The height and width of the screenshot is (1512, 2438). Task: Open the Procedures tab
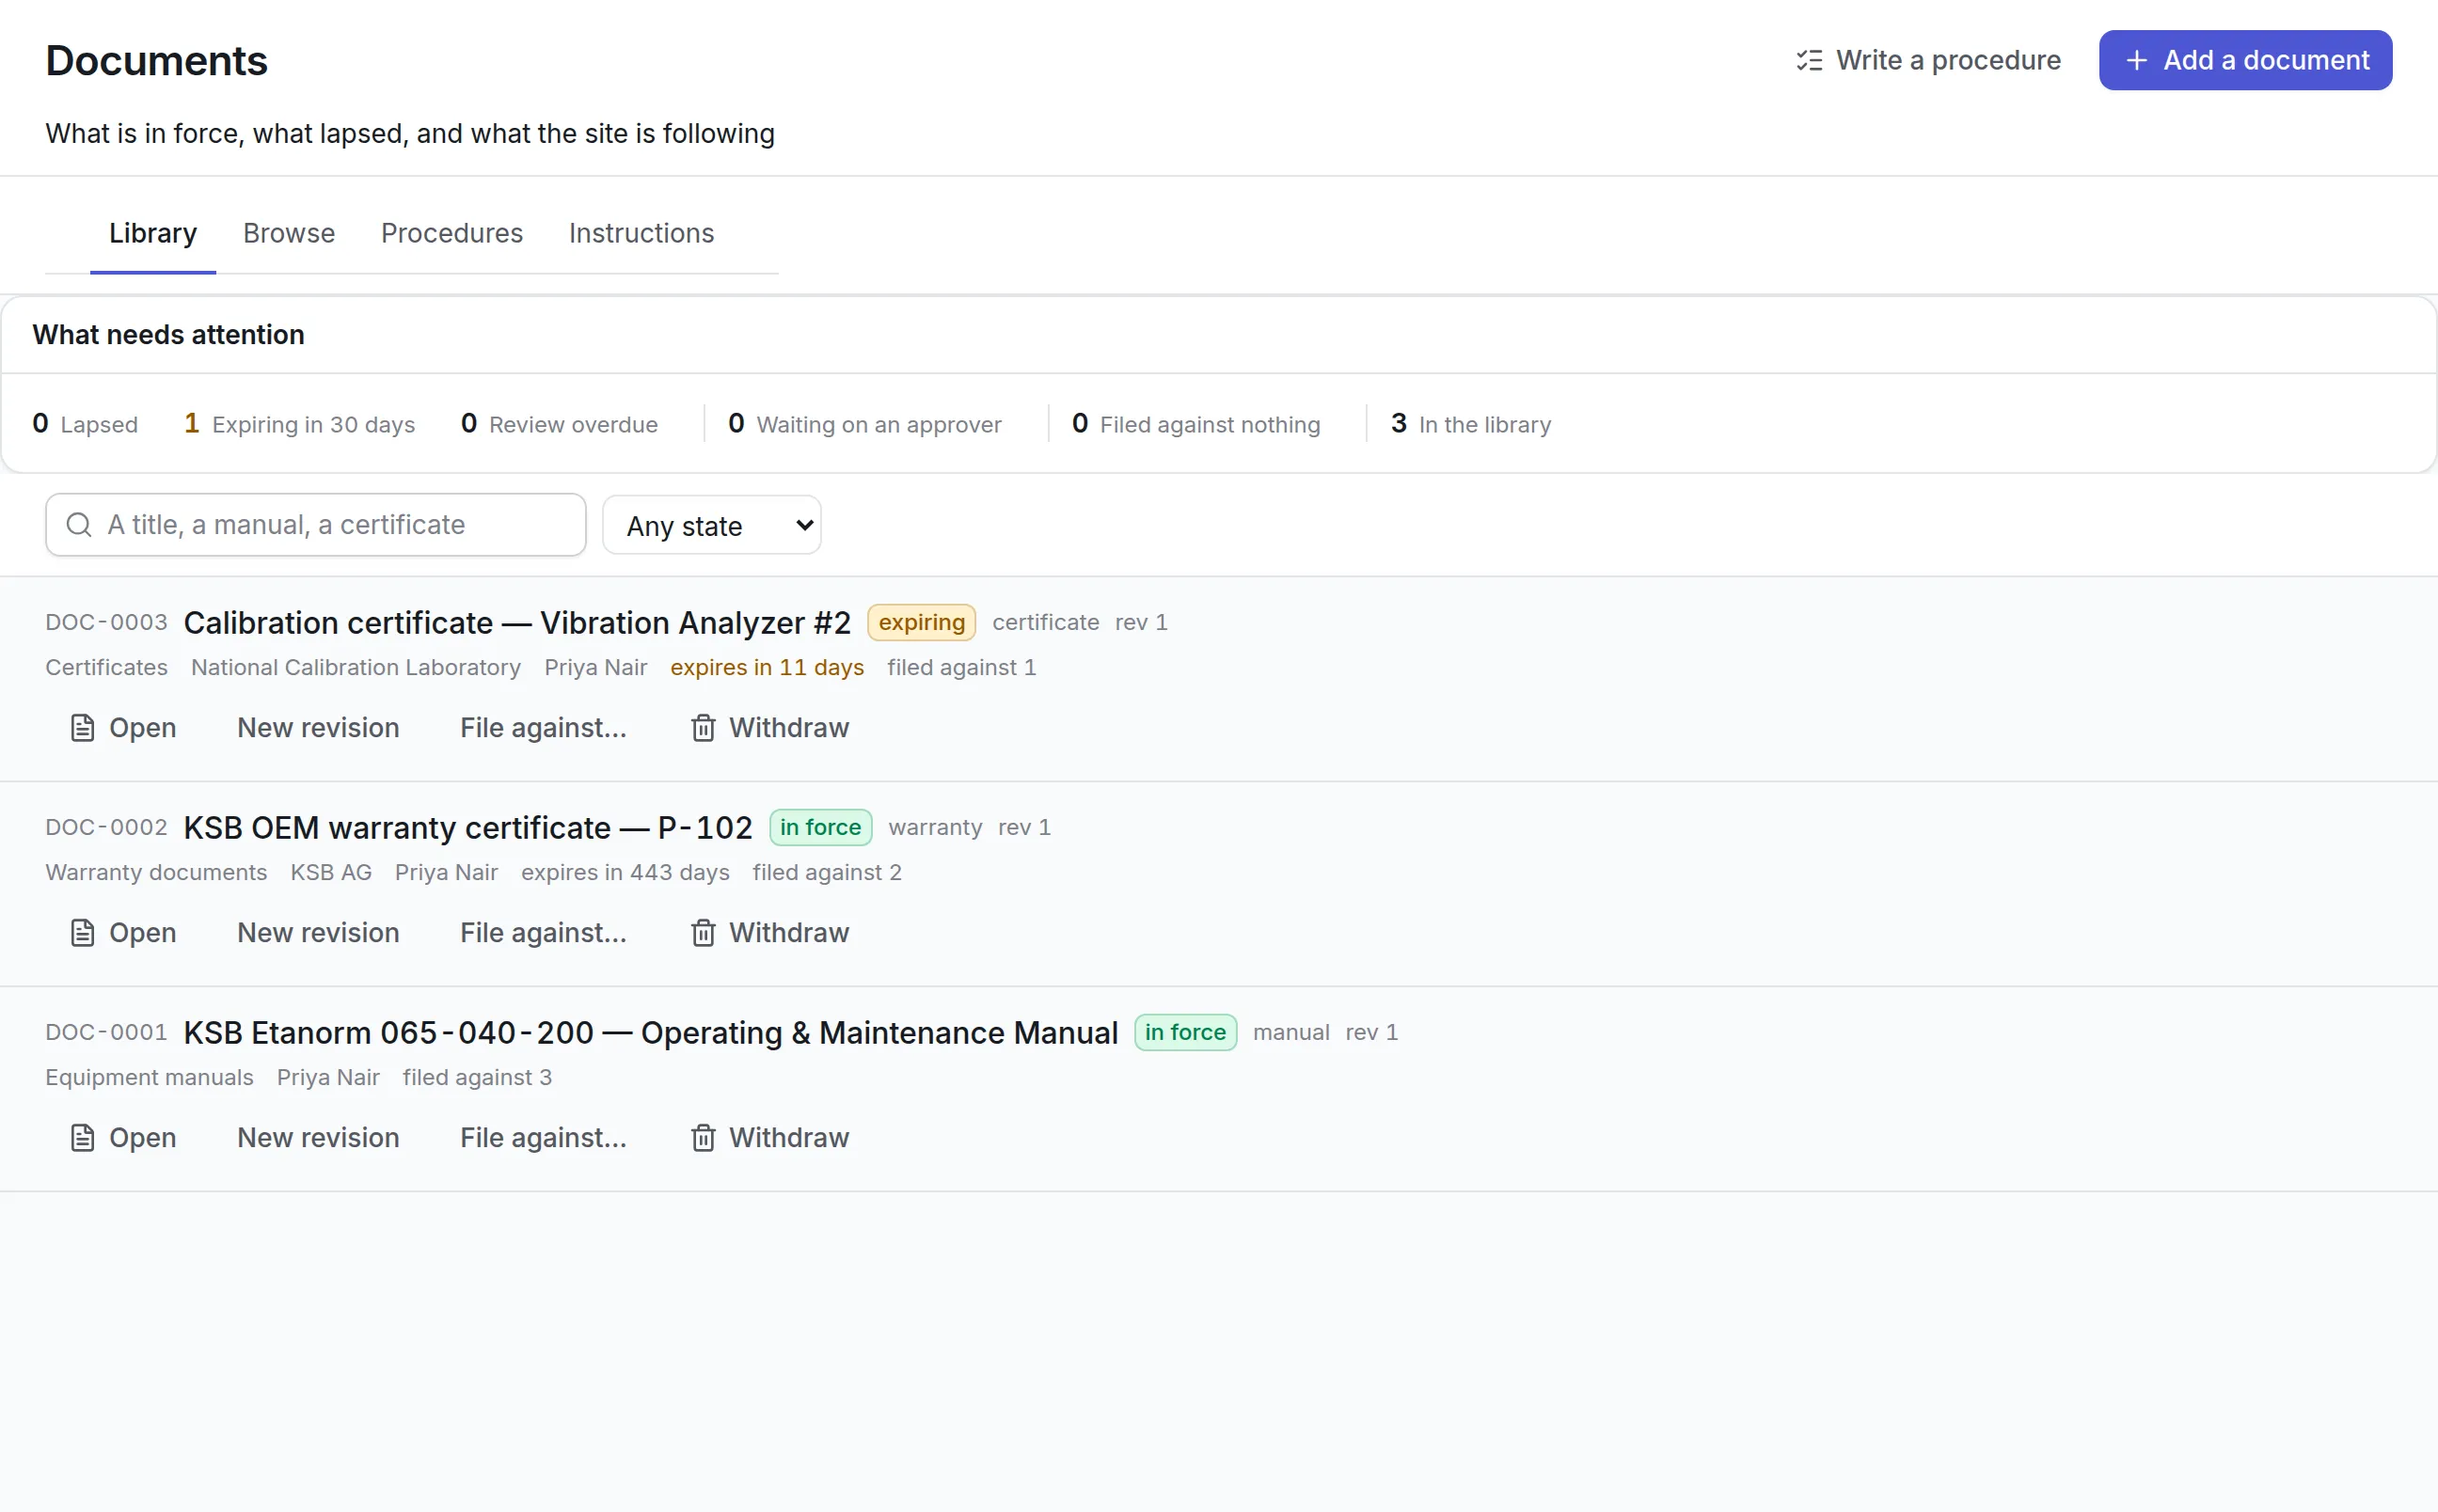click(x=452, y=233)
